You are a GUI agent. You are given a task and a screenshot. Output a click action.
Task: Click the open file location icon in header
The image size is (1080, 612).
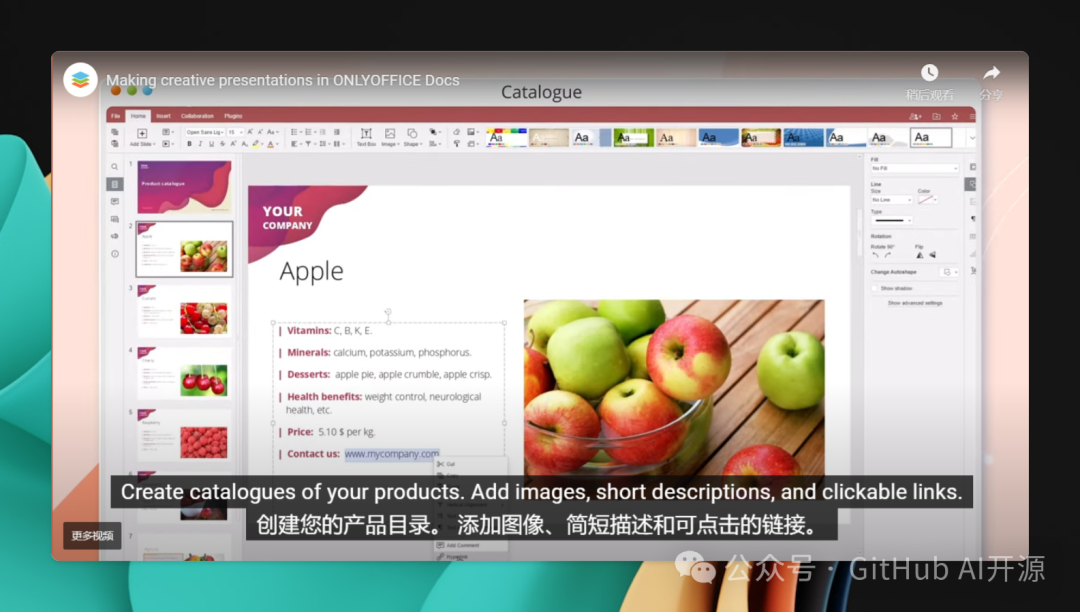coord(936,116)
